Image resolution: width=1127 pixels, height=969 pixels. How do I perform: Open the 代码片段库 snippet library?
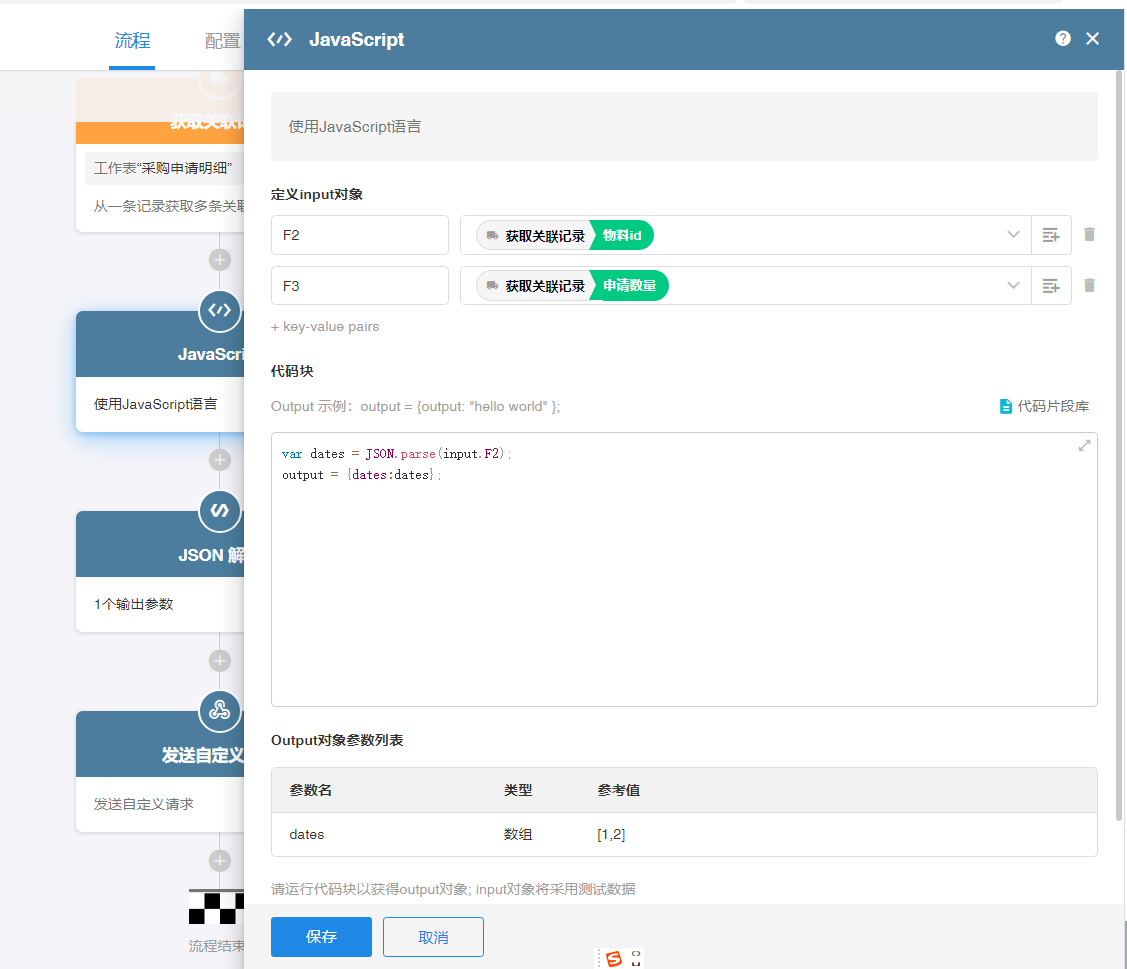point(1044,406)
